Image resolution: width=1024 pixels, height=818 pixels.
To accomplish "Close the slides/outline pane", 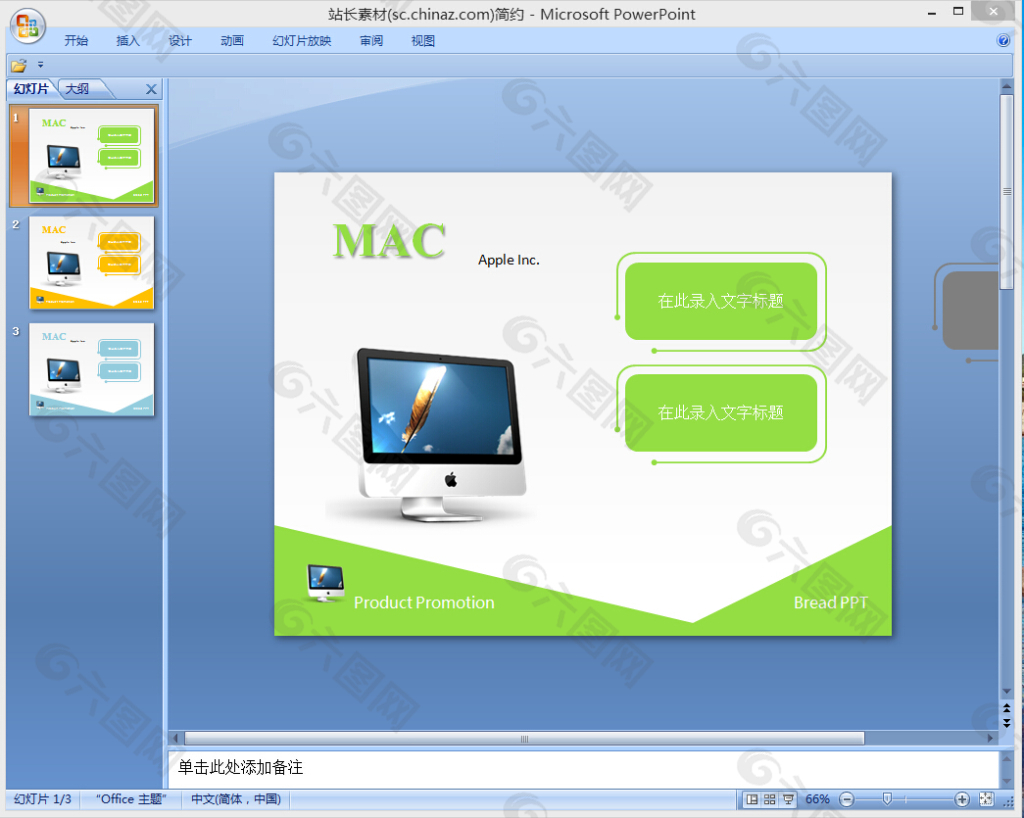I will pos(151,90).
